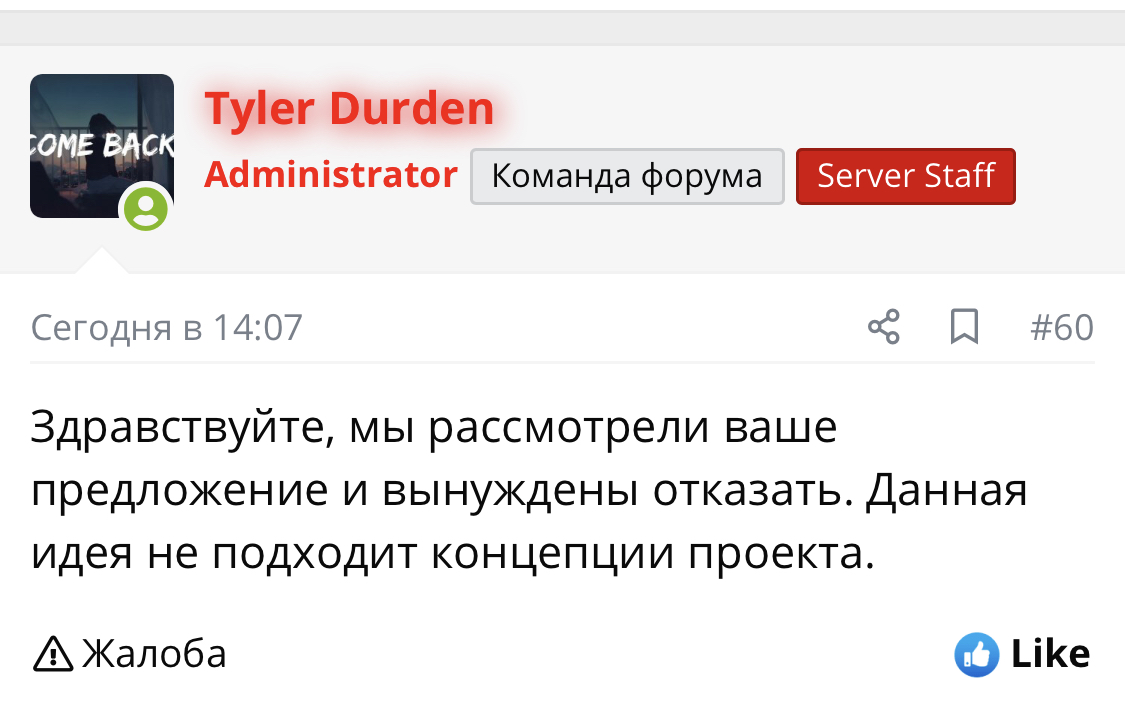The width and height of the screenshot is (1125, 710).
Task: Bookmark this post with the bookmark icon
Action: [x=964, y=327]
